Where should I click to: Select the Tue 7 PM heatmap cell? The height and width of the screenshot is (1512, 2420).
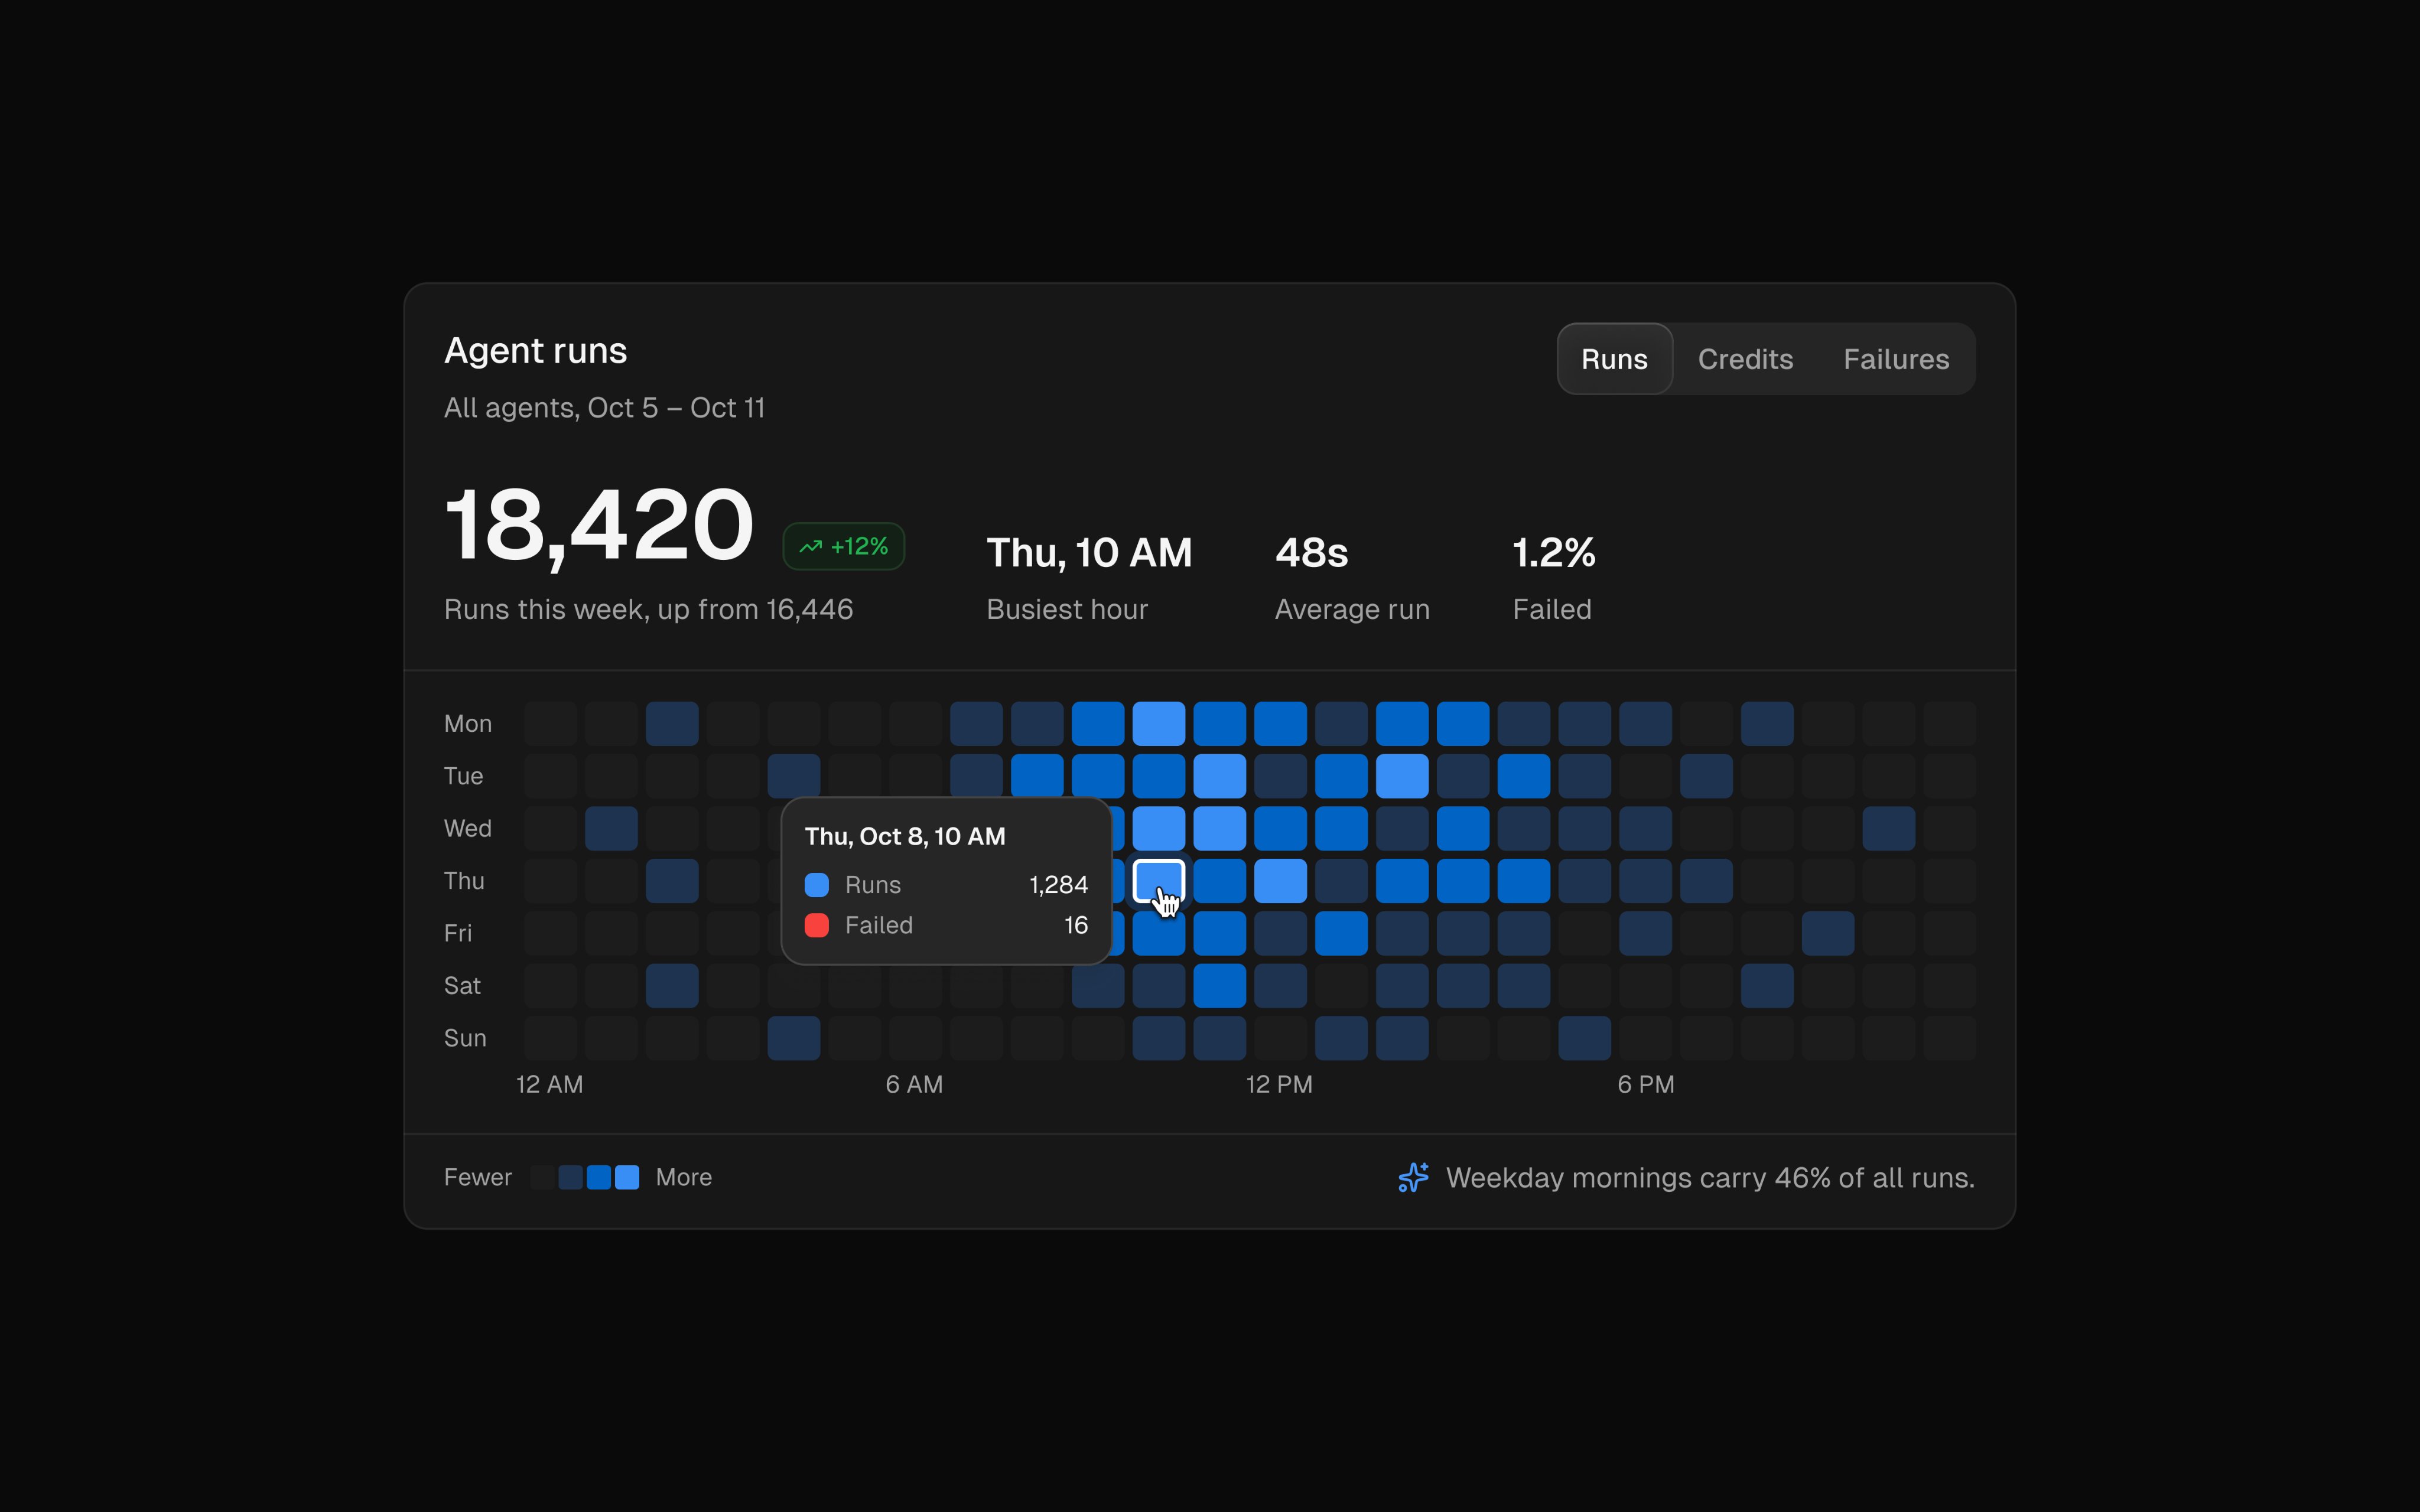coord(1706,776)
